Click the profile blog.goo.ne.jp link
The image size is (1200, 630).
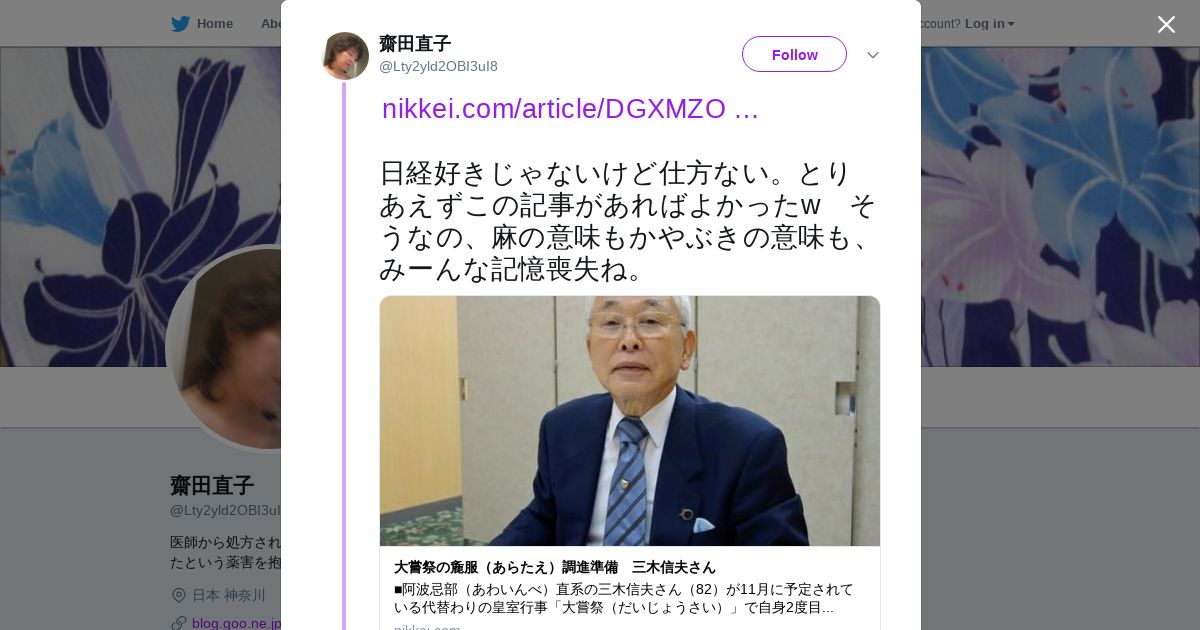click(236, 623)
